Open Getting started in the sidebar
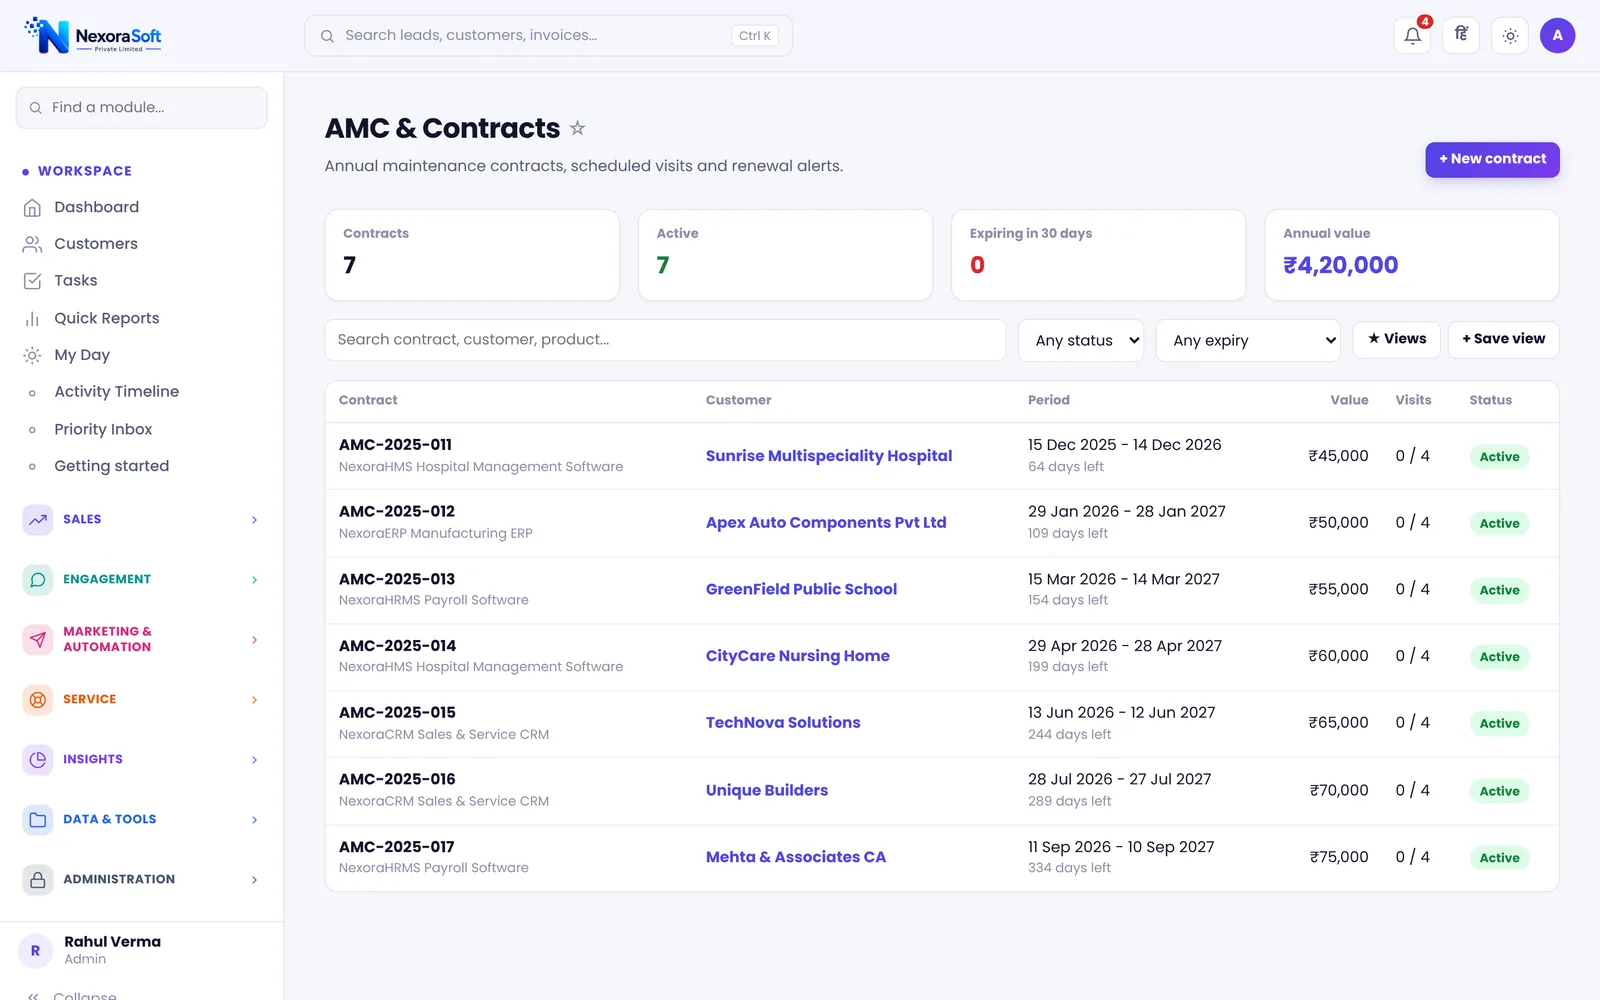1600x1000 pixels. pos(111,466)
